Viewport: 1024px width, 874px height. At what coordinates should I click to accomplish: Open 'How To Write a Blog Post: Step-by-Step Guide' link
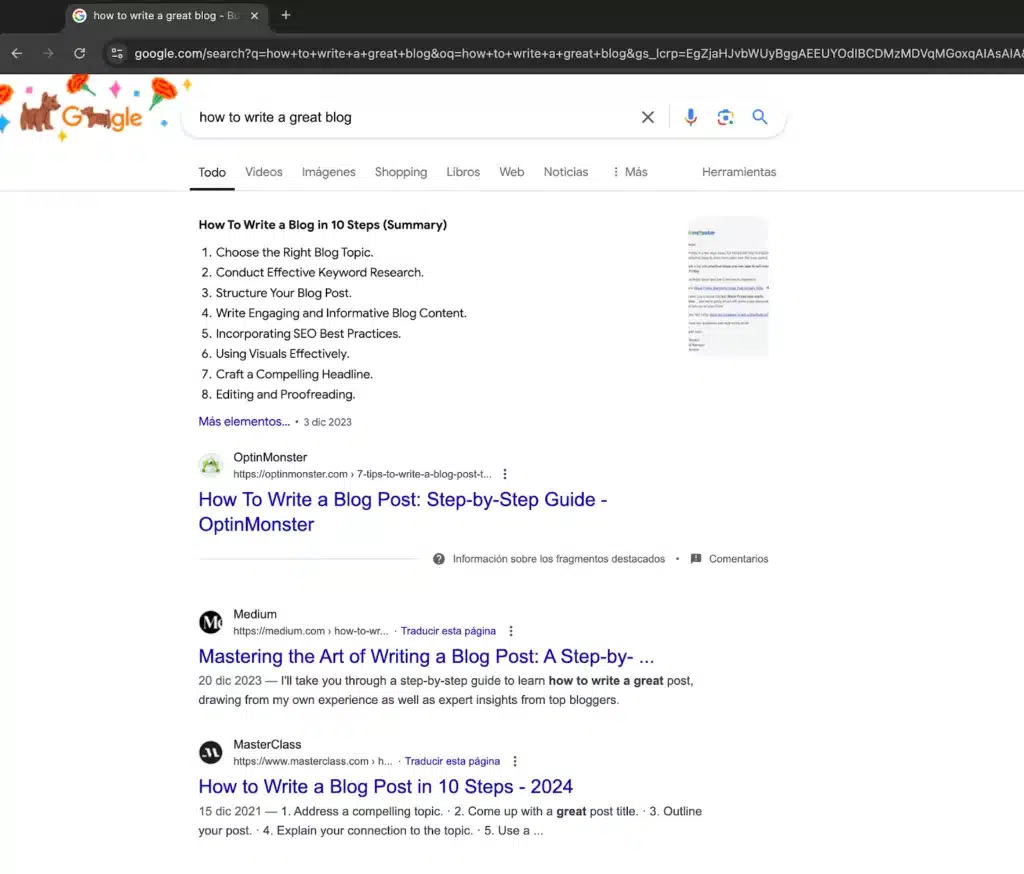click(403, 512)
